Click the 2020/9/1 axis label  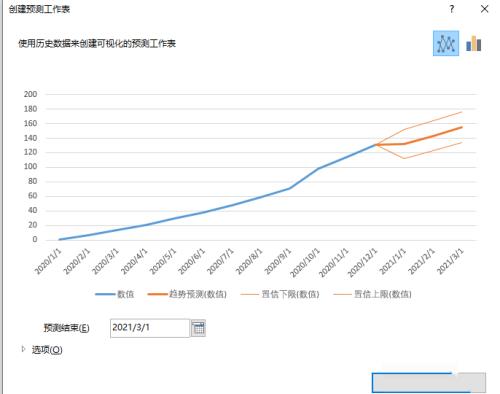(278, 262)
